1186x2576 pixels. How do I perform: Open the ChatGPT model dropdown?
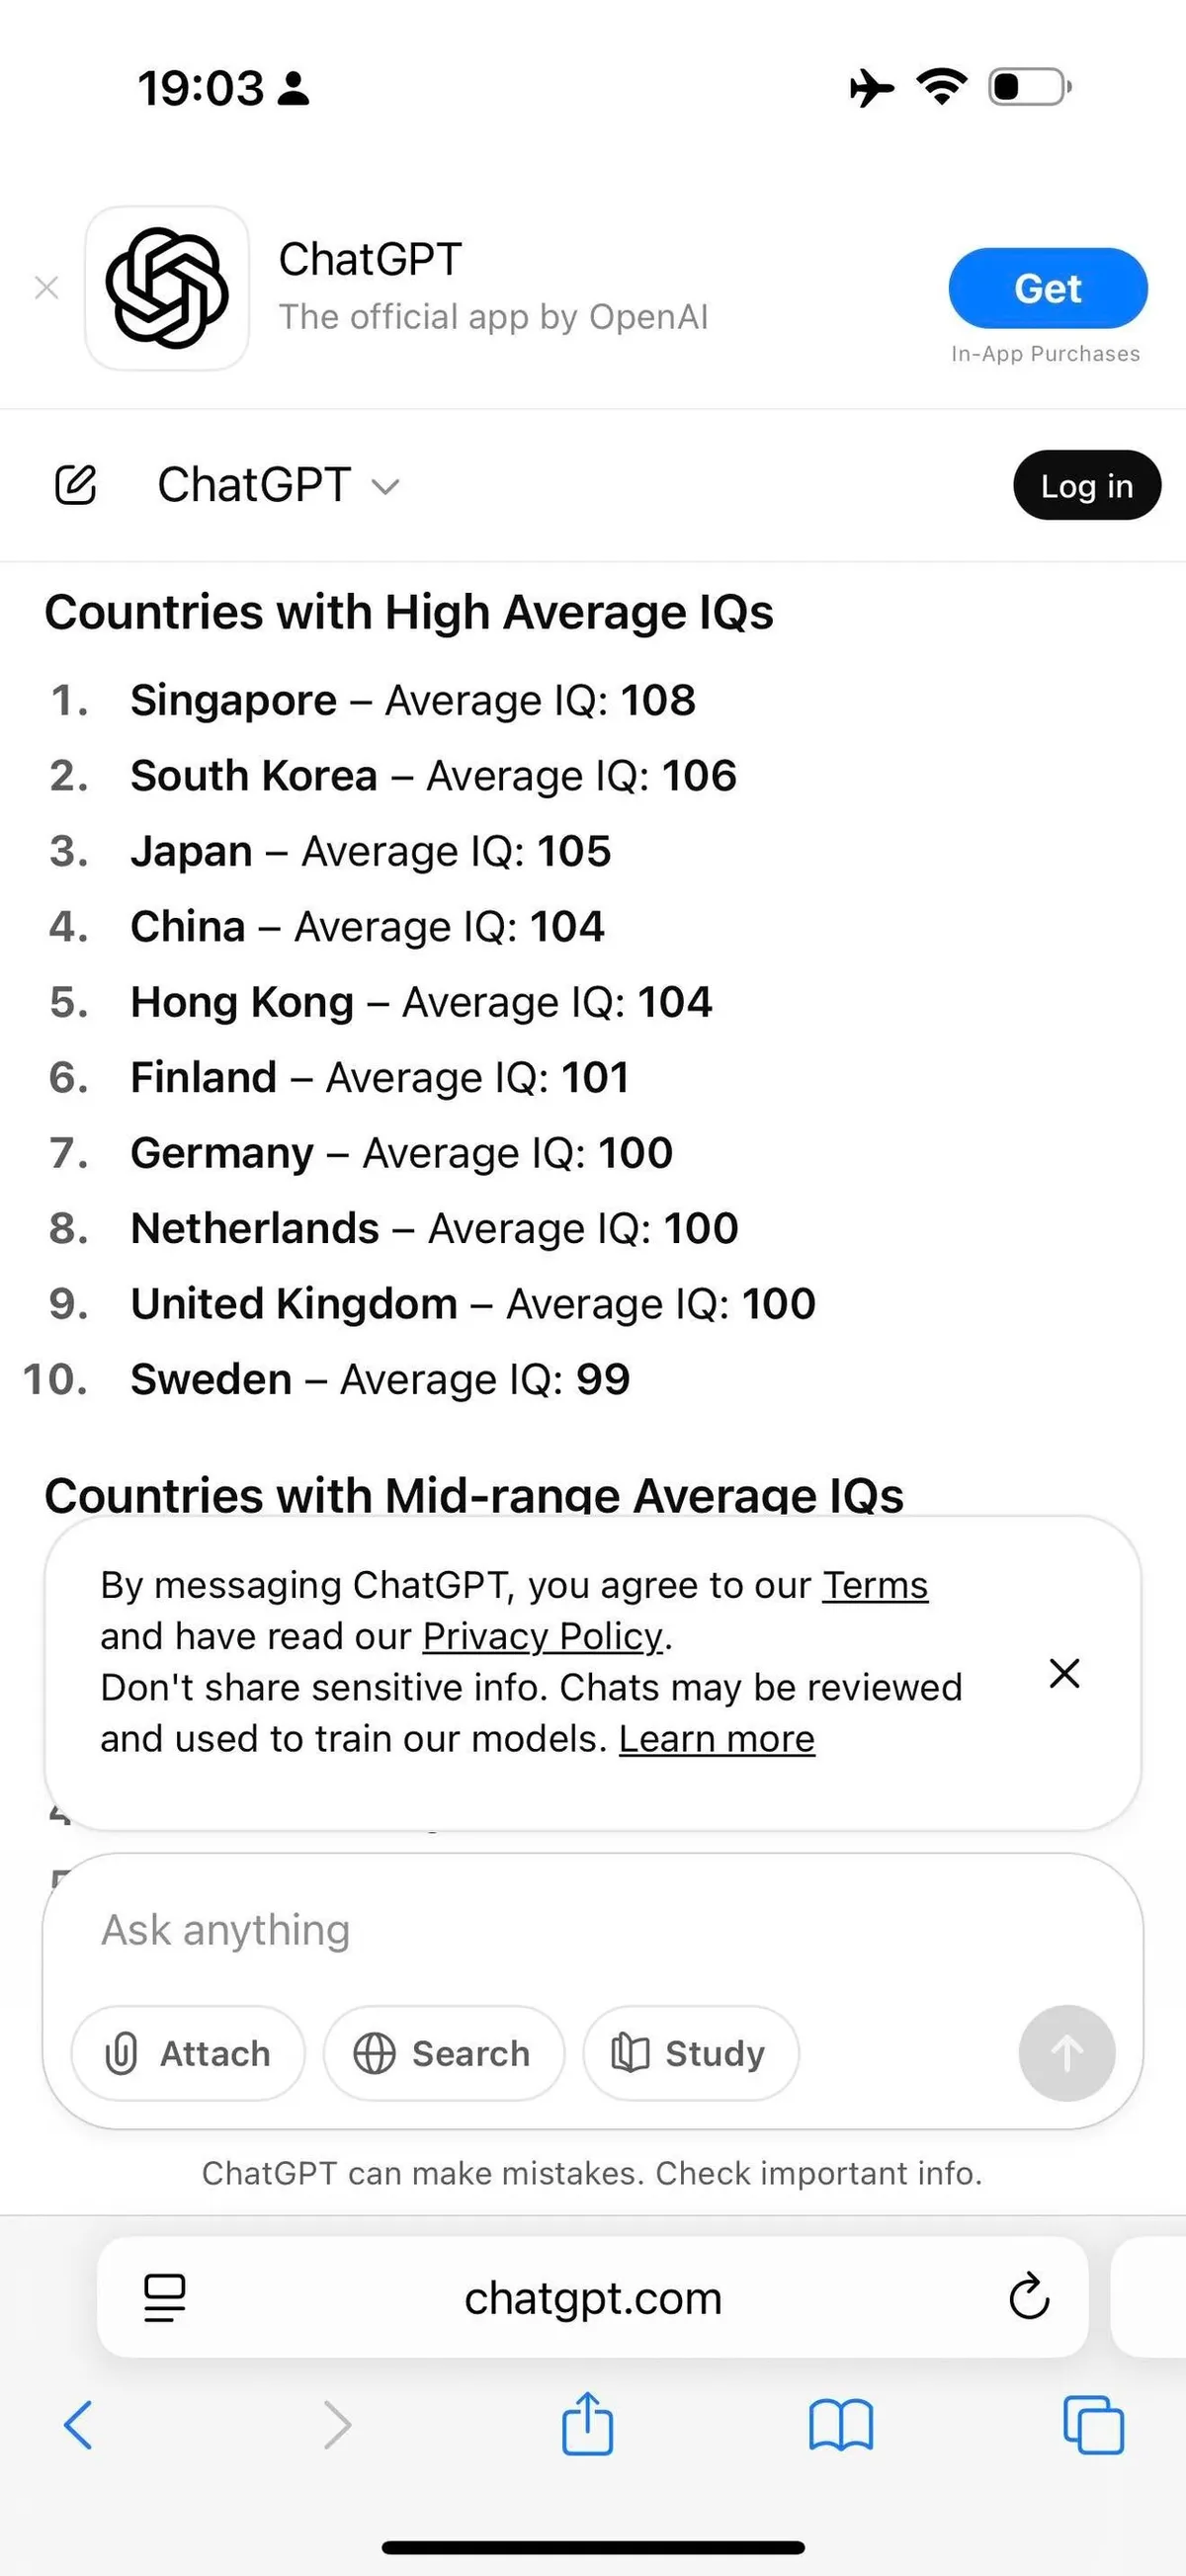278,486
